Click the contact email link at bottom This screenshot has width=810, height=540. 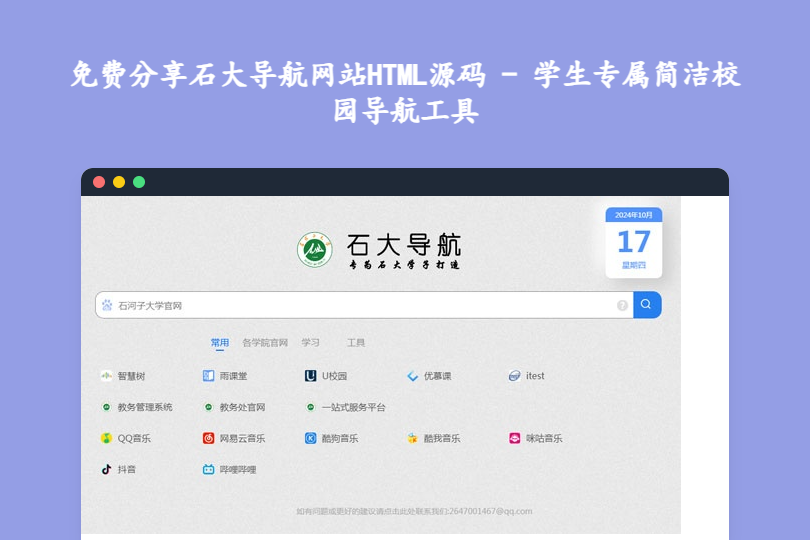[x=414, y=511]
